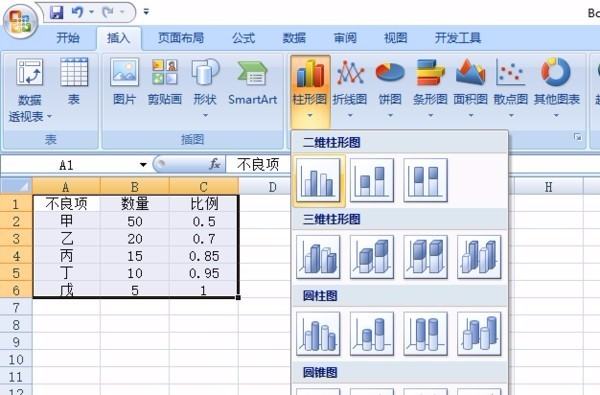
Task: Open the 饼图 pie chart menu
Action: tap(390, 88)
